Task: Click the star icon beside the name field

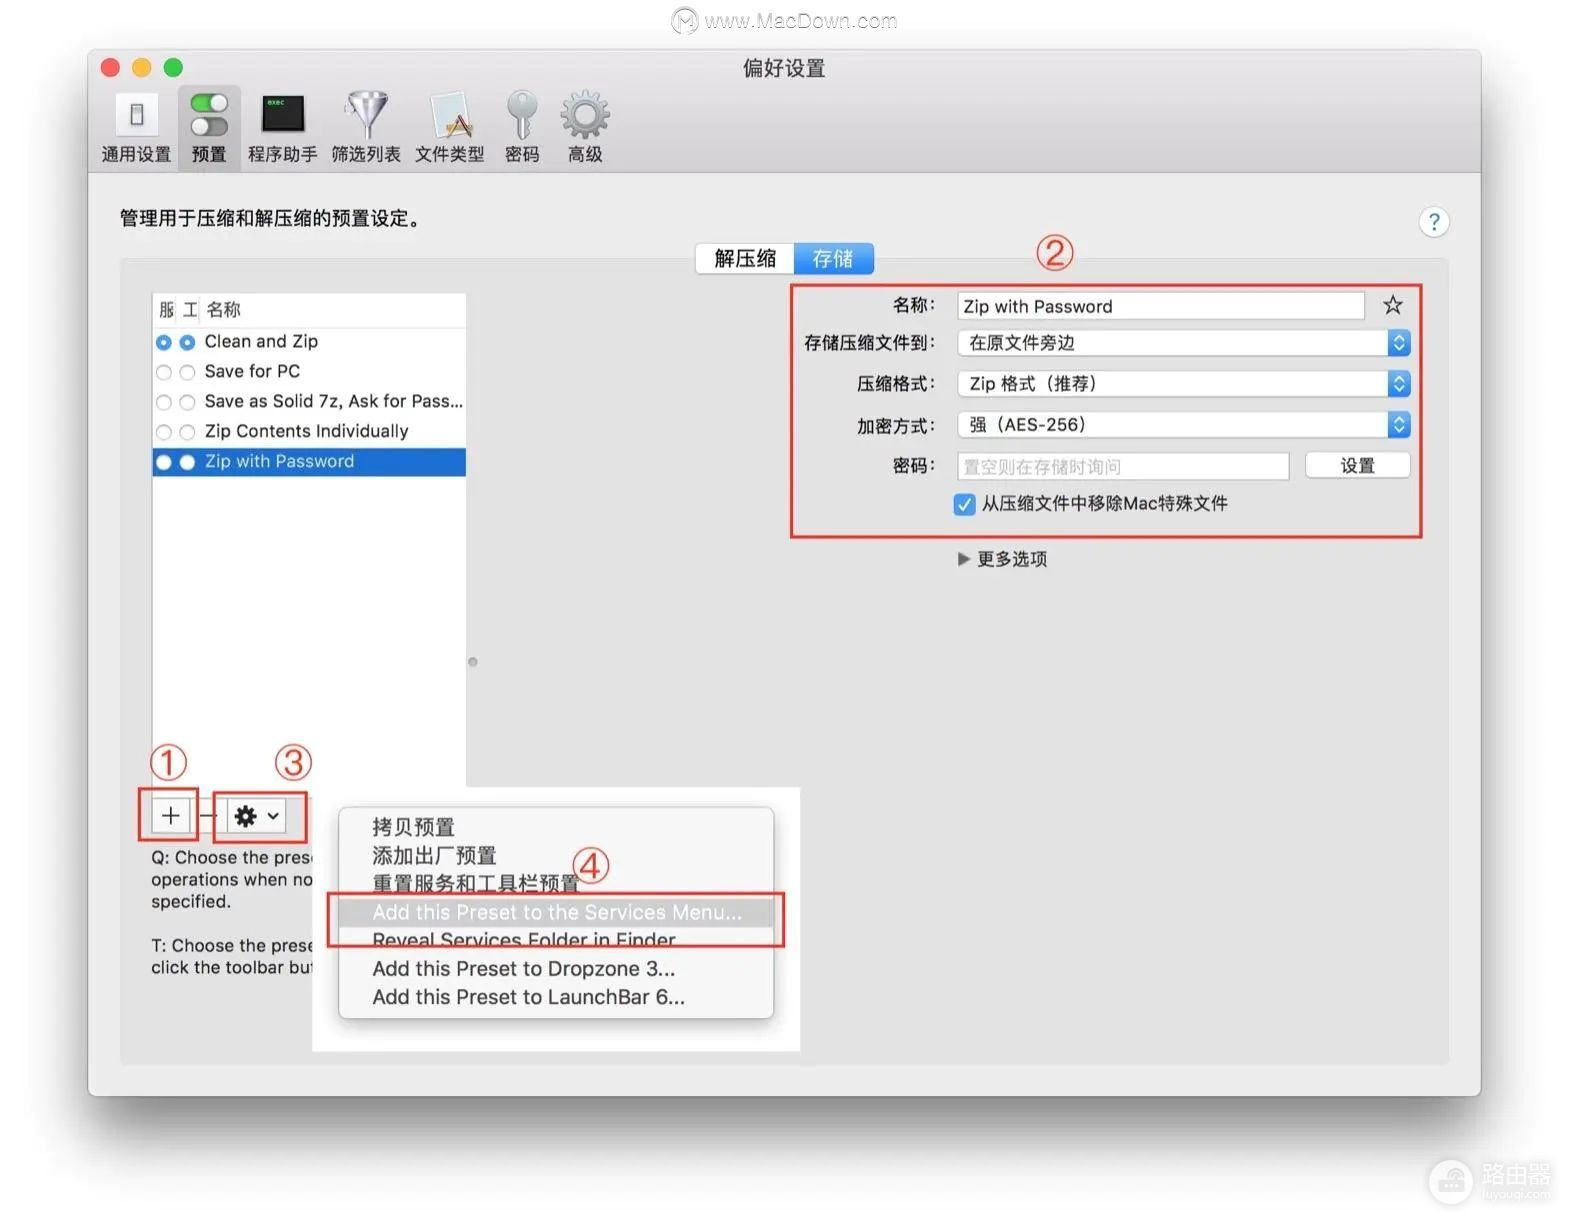Action: 1392,306
